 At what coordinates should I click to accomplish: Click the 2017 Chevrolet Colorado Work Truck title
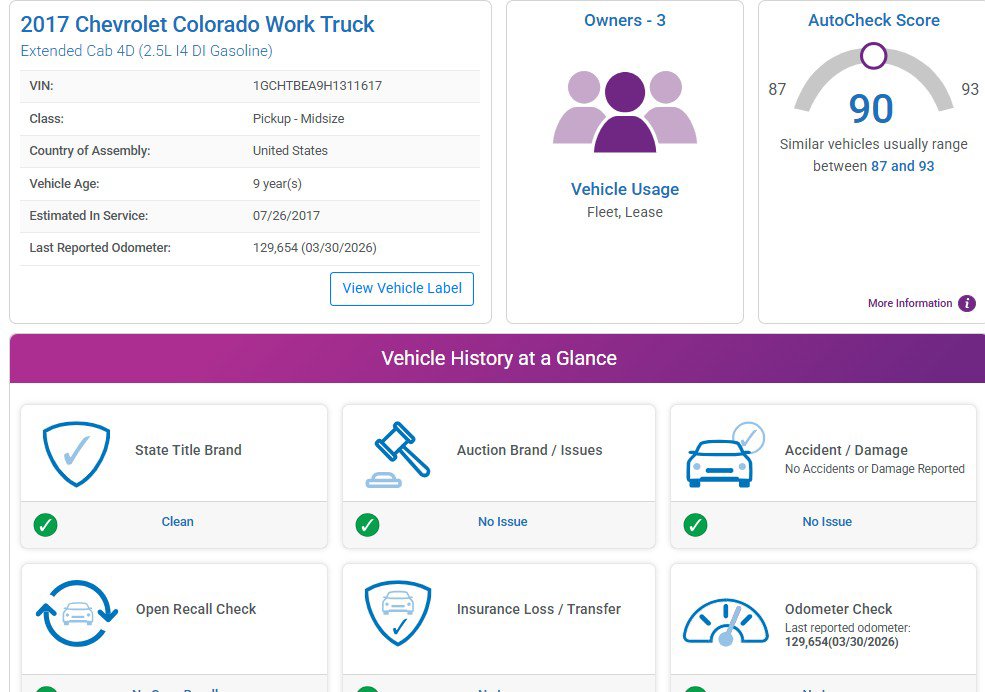197,24
